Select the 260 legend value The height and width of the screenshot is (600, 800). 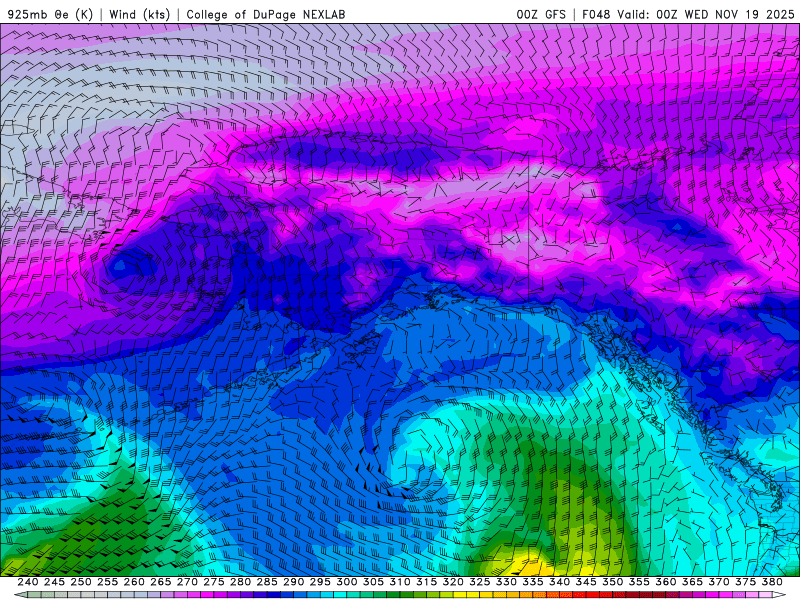(x=134, y=582)
